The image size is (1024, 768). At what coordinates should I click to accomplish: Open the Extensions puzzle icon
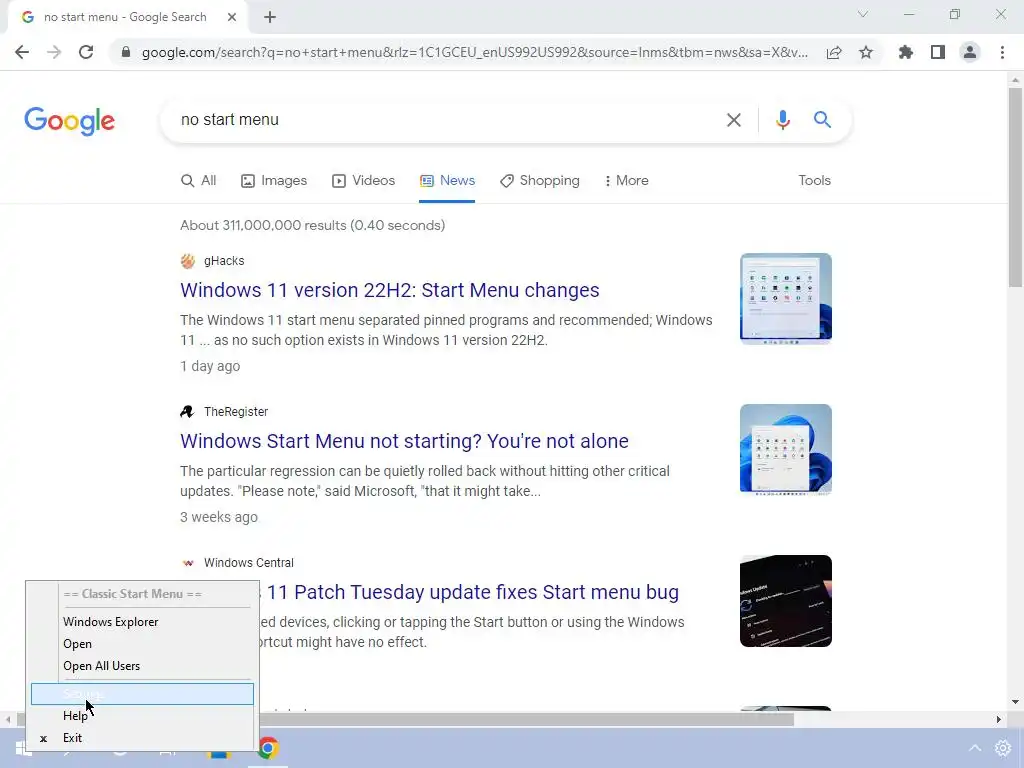905,52
